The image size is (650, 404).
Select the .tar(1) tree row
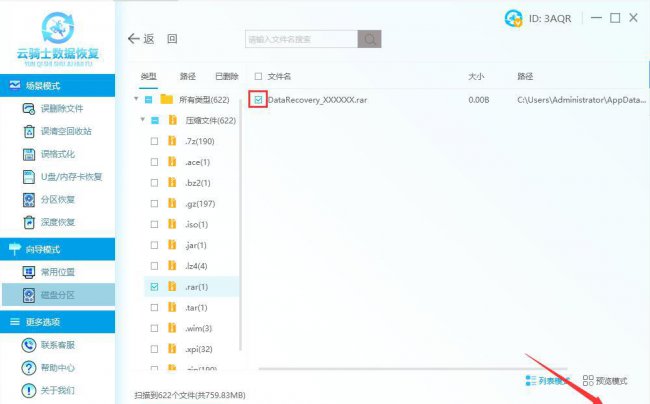point(192,307)
